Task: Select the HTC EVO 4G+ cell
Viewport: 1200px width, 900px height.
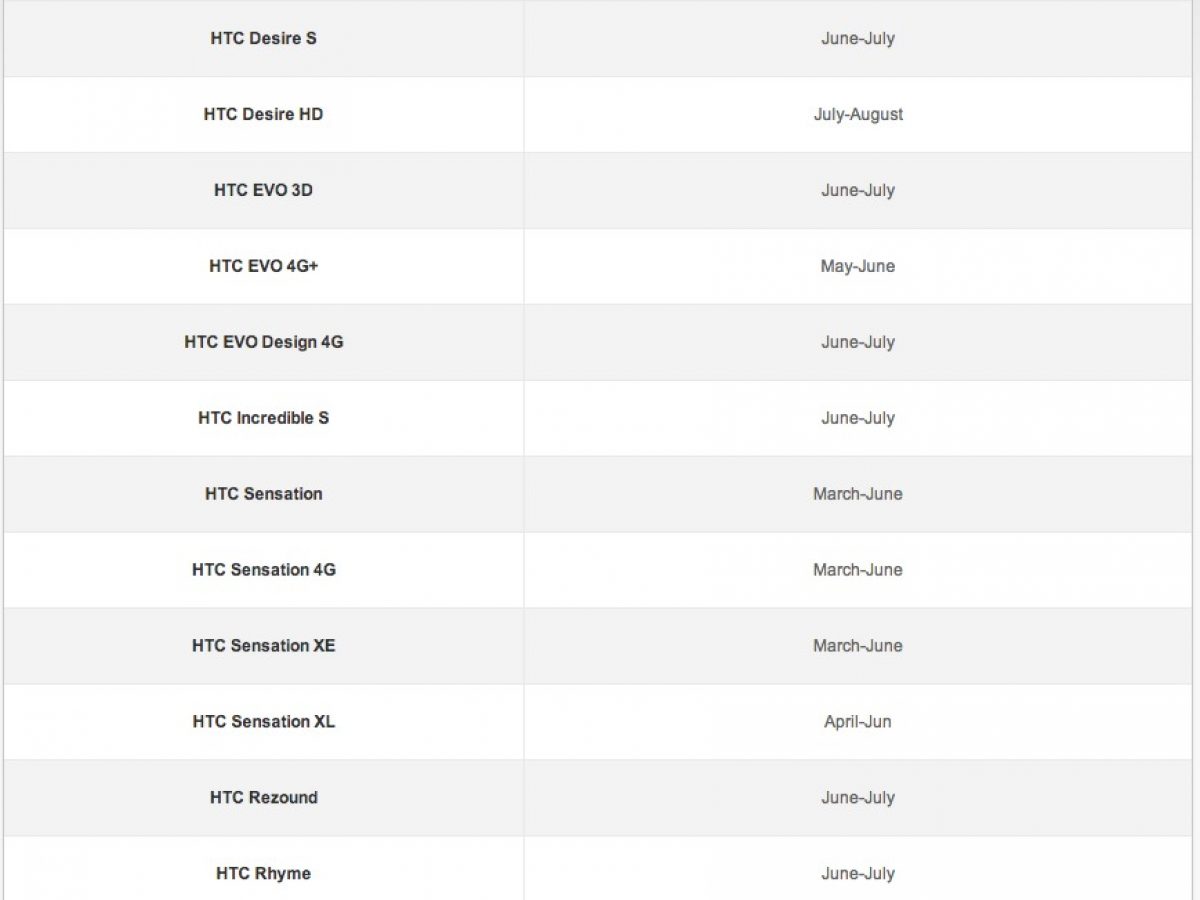Action: pos(263,267)
